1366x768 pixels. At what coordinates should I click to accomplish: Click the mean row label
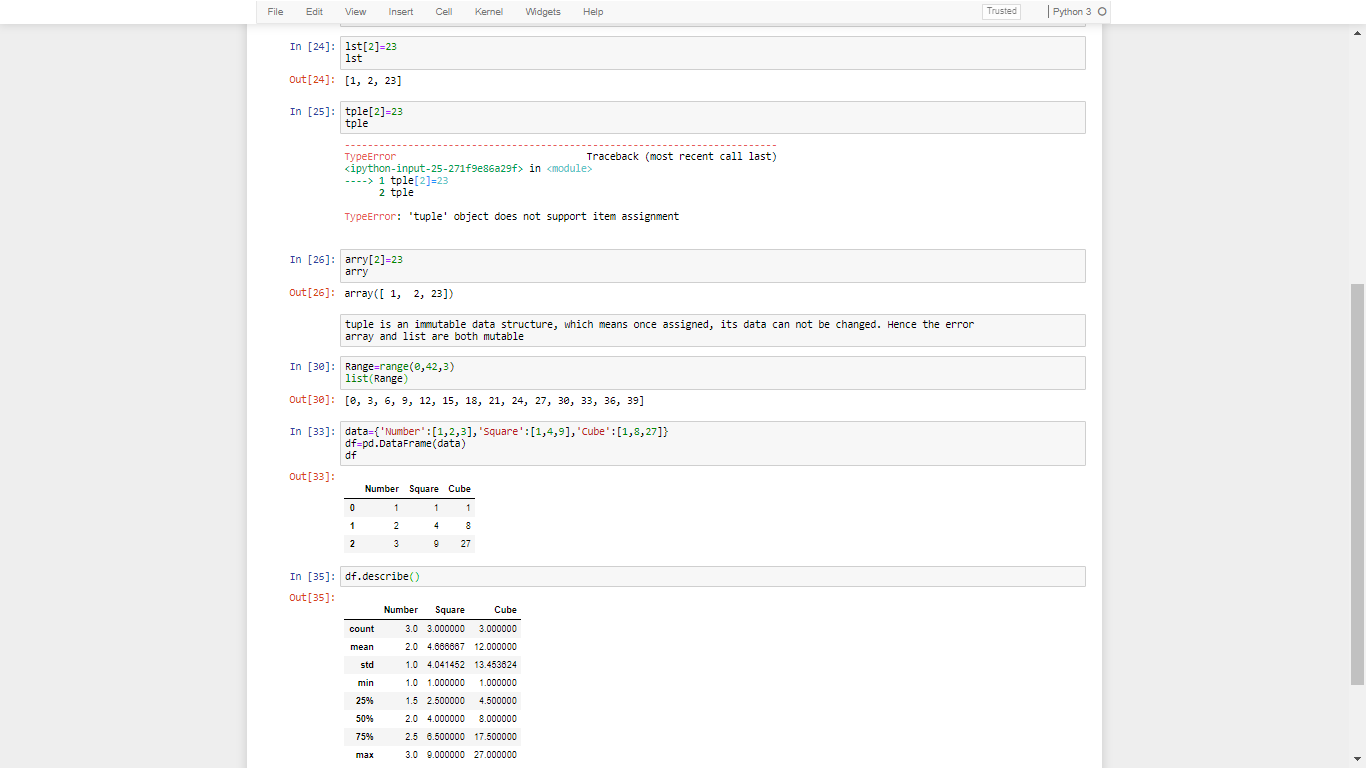pos(362,647)
